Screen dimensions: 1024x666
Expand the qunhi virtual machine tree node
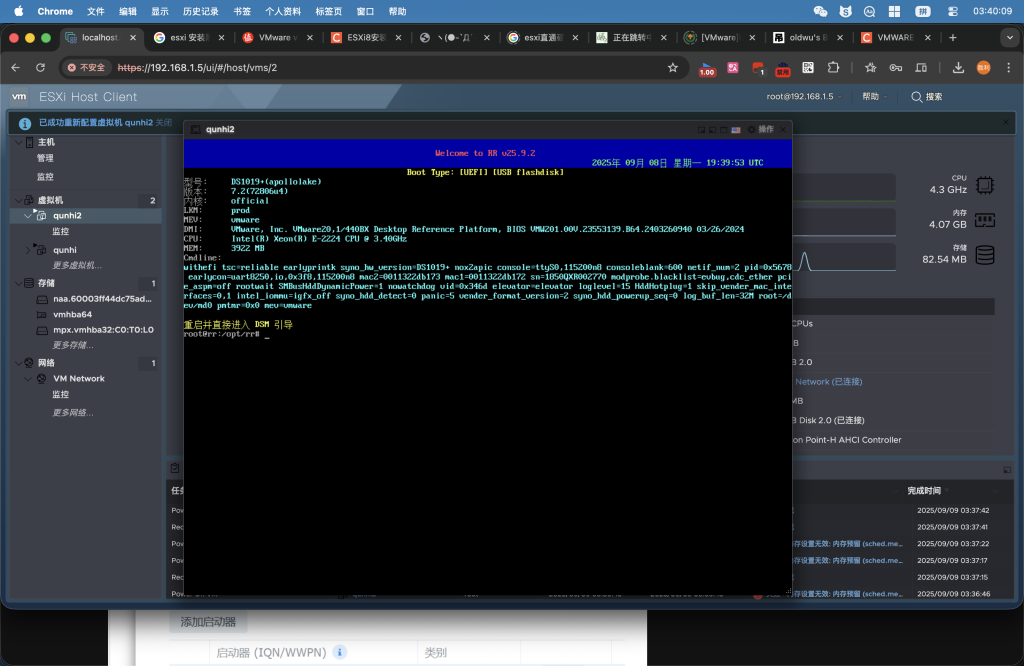(x=27, y=249)
